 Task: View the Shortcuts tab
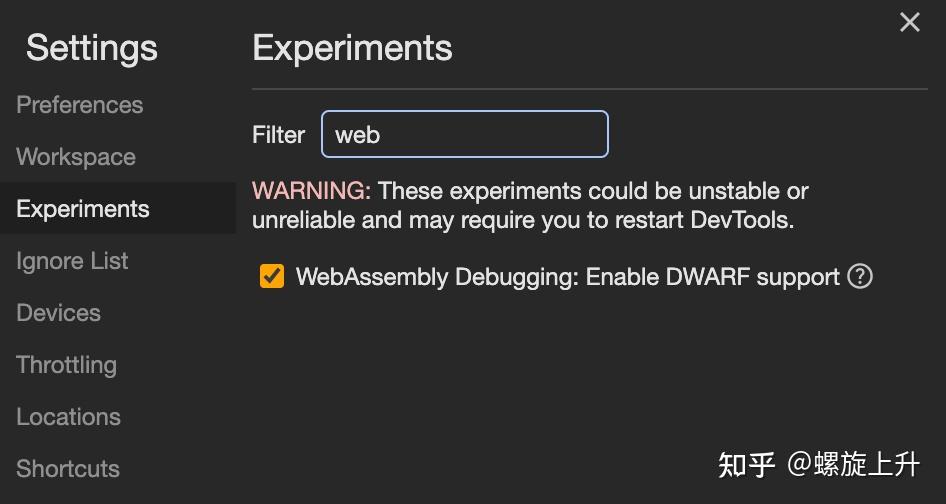click(x=68, y=469)
